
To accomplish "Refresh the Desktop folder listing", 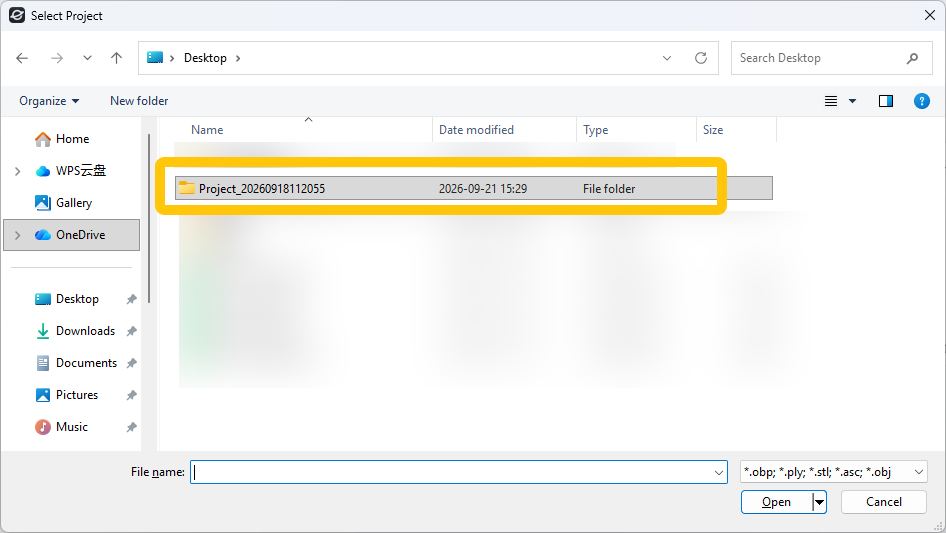I will (700, 58).
